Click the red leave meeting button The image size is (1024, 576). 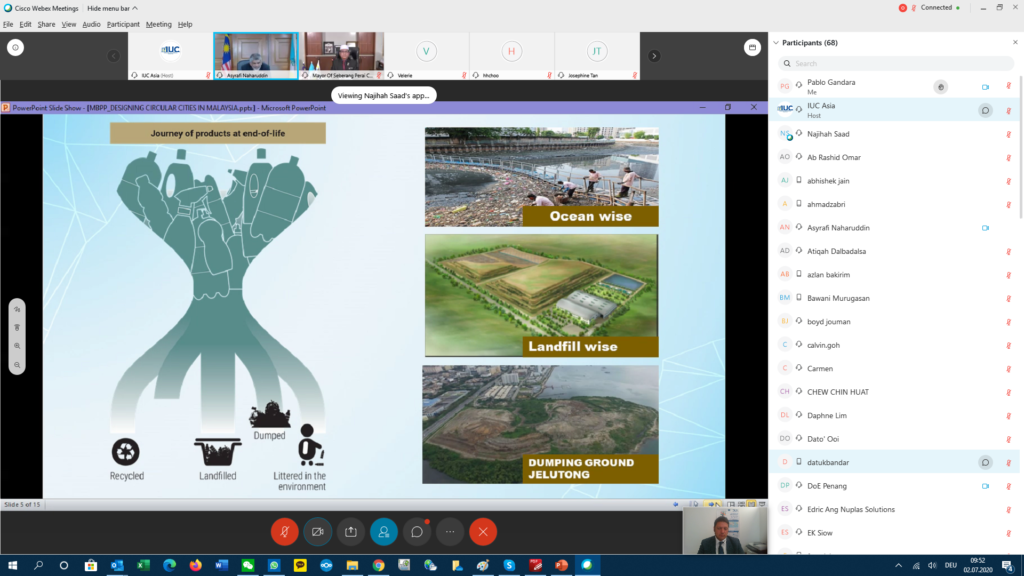click(483, 532)
